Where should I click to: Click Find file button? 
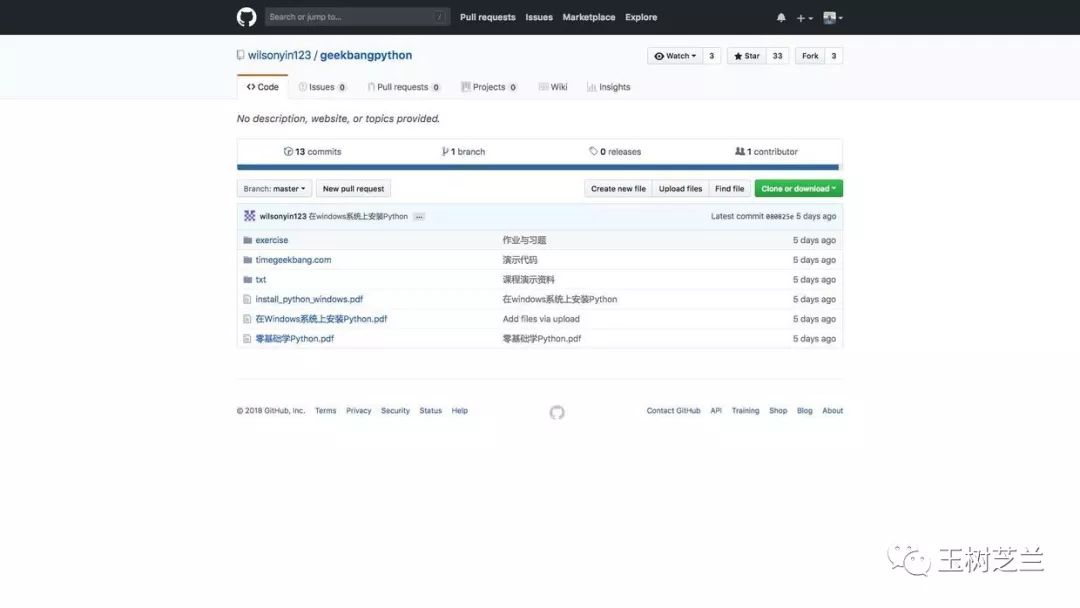tap(729, 189)
